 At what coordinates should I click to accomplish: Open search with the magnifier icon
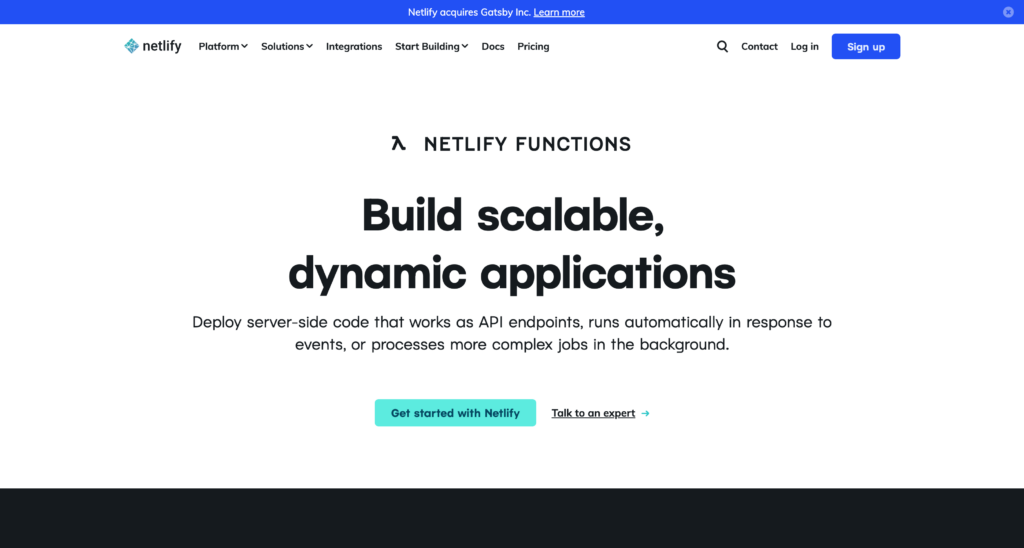tap(722, 46)
